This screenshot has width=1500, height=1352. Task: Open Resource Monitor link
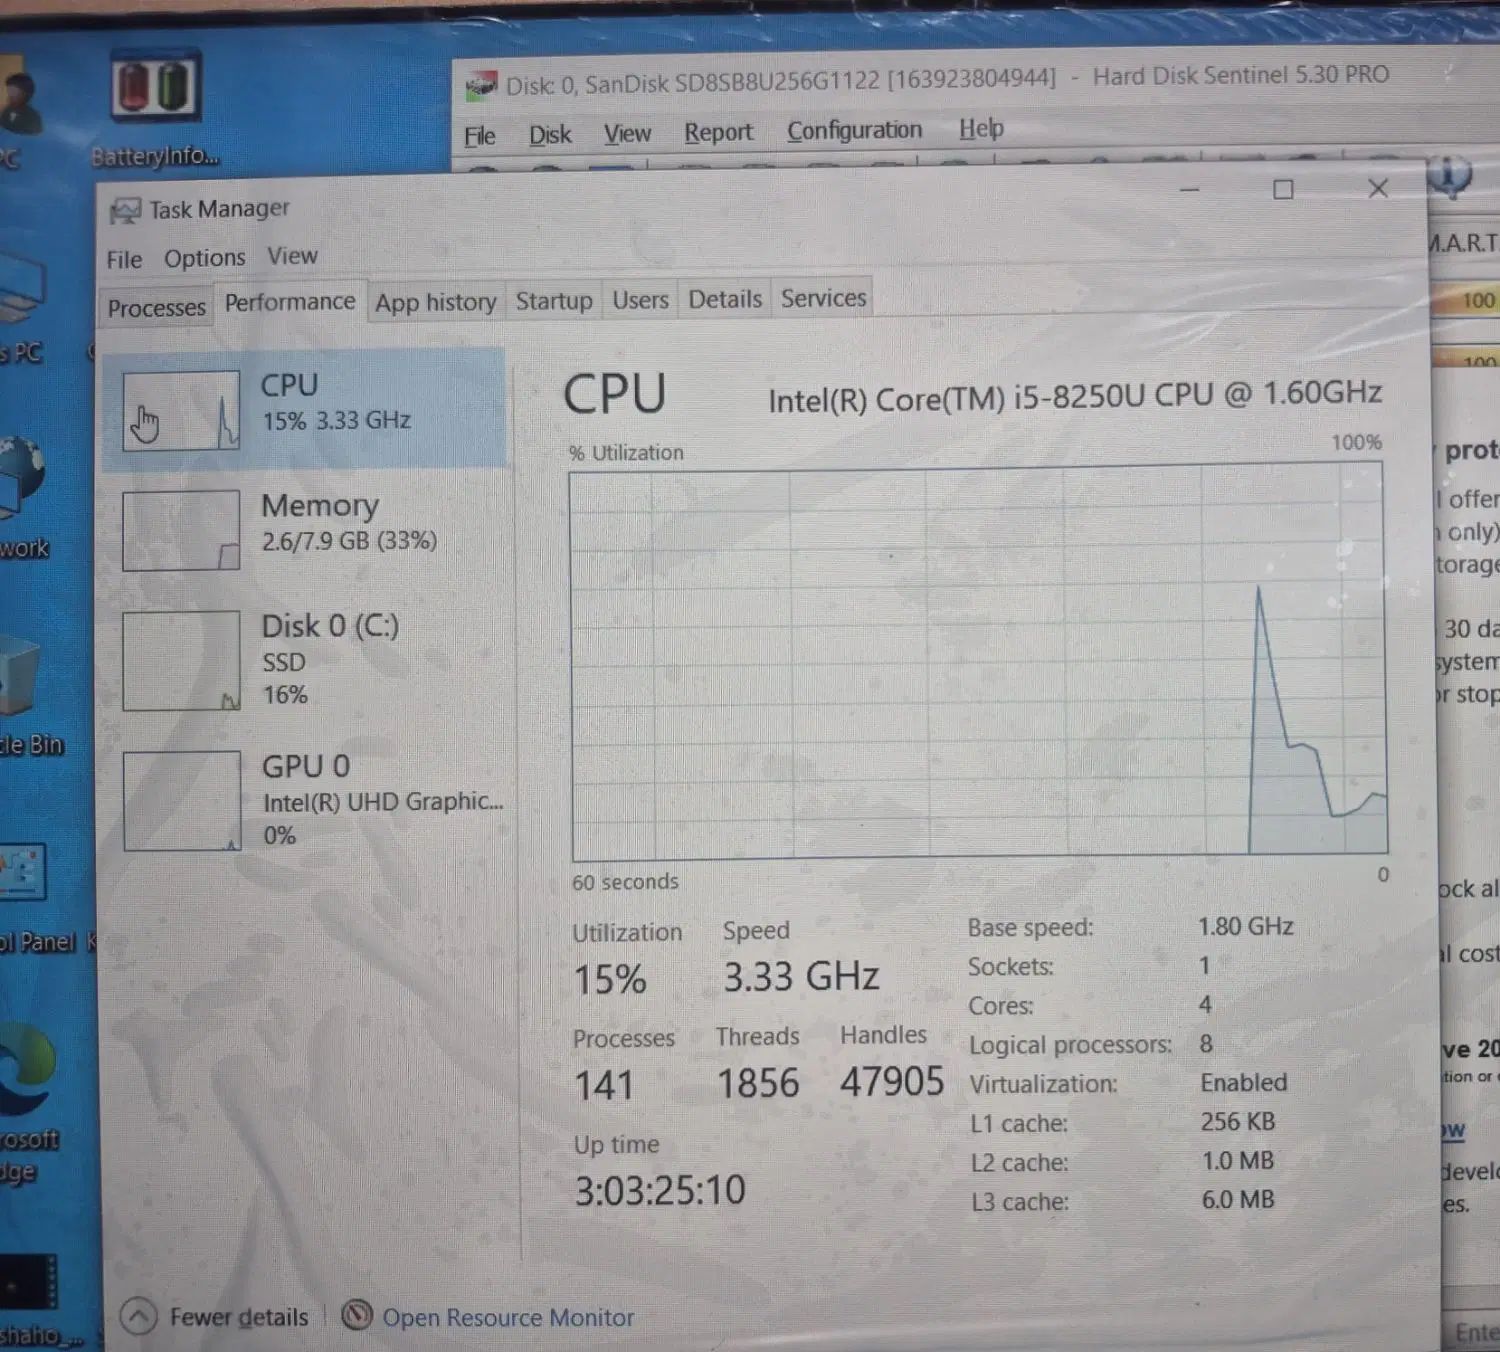tap(508, 1317)
